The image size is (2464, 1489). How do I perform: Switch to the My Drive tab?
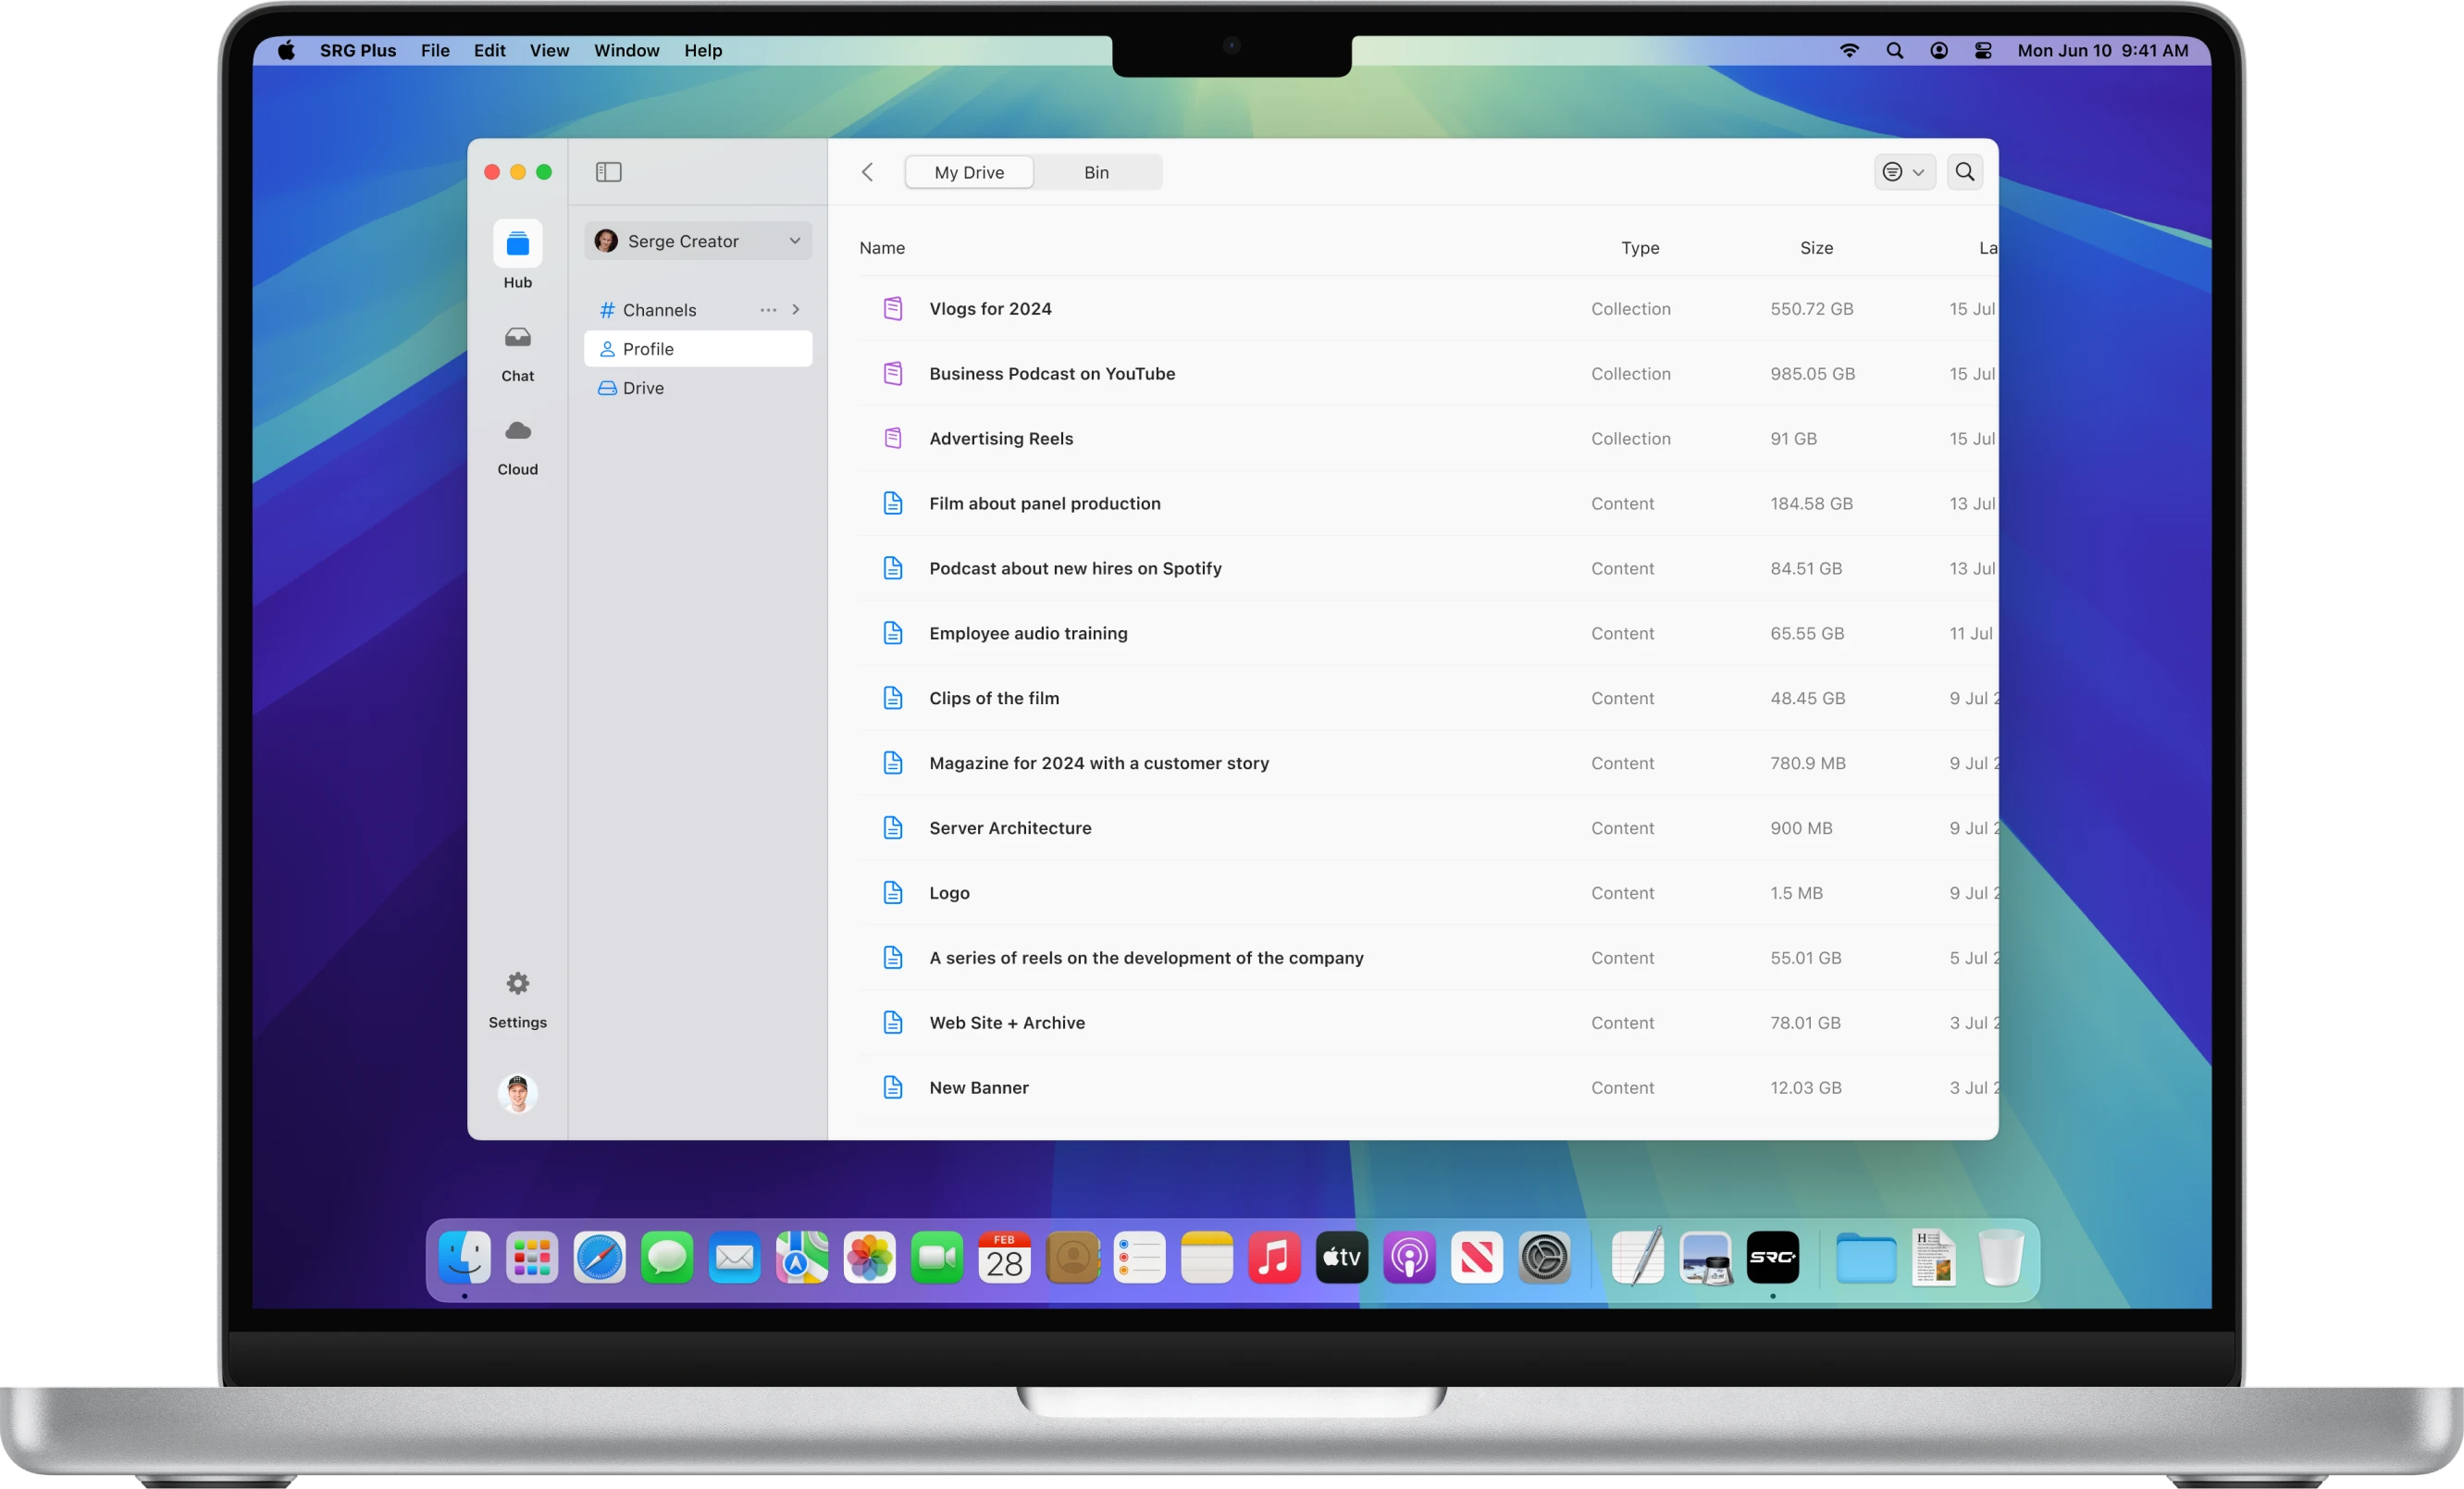pos(968,172)
